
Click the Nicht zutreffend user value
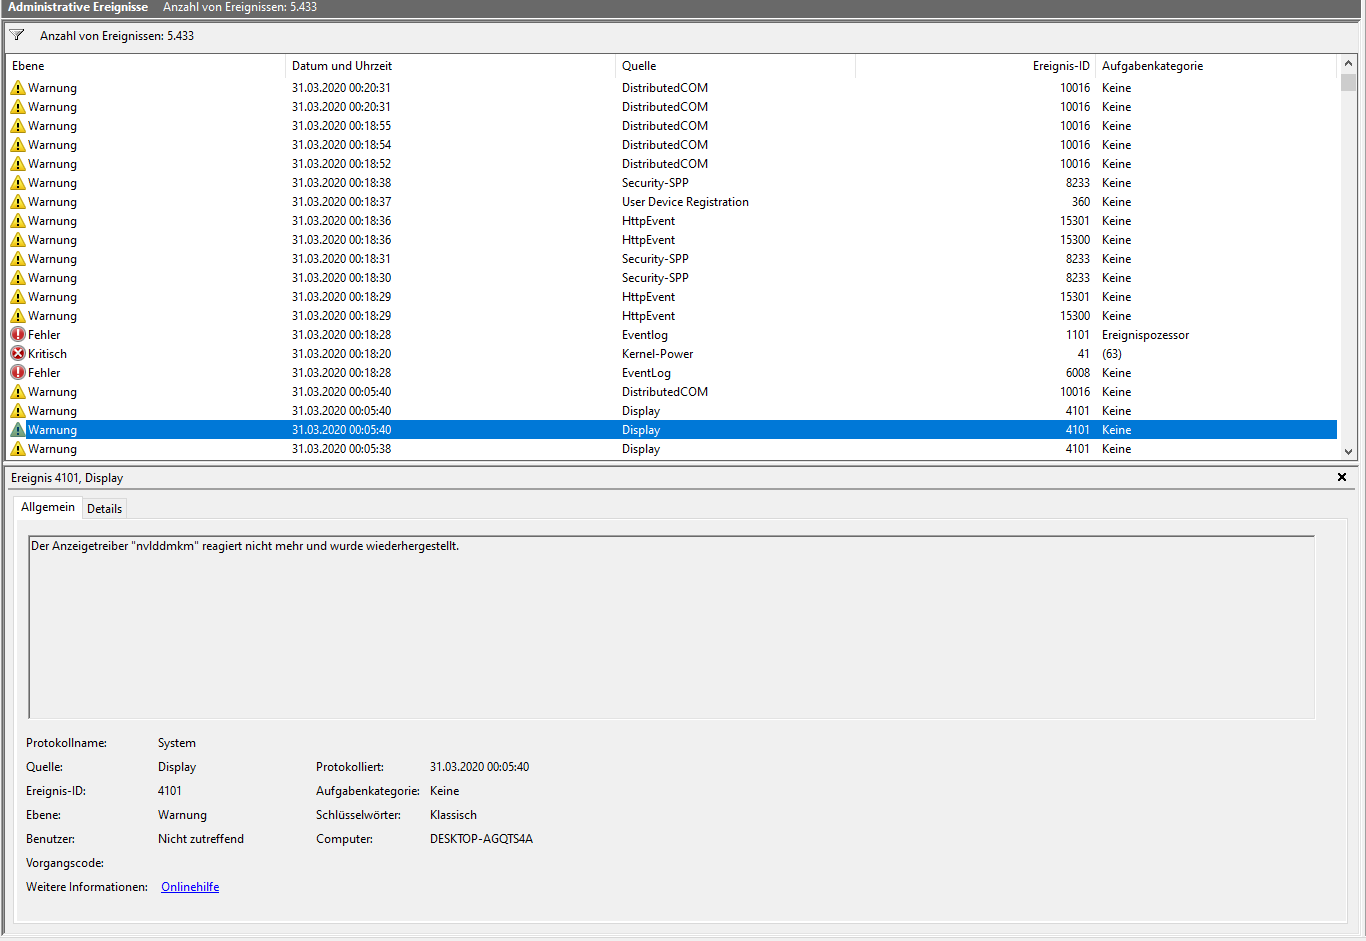pyautogui.click(x=201, y=839)
